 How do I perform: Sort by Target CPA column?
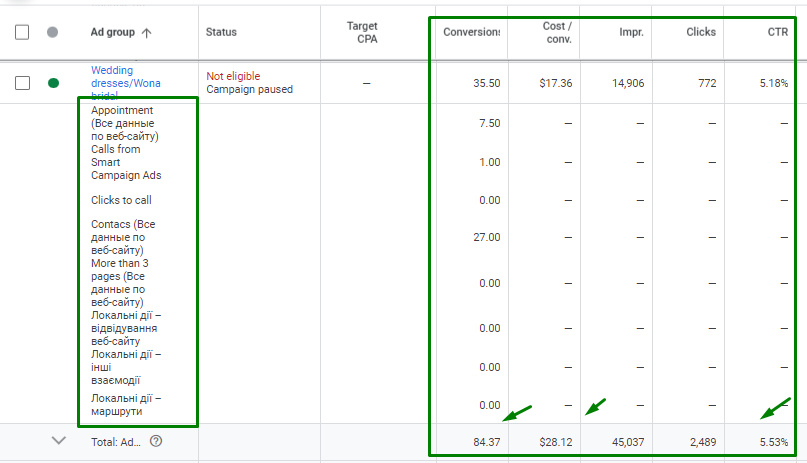click(362, 32)
